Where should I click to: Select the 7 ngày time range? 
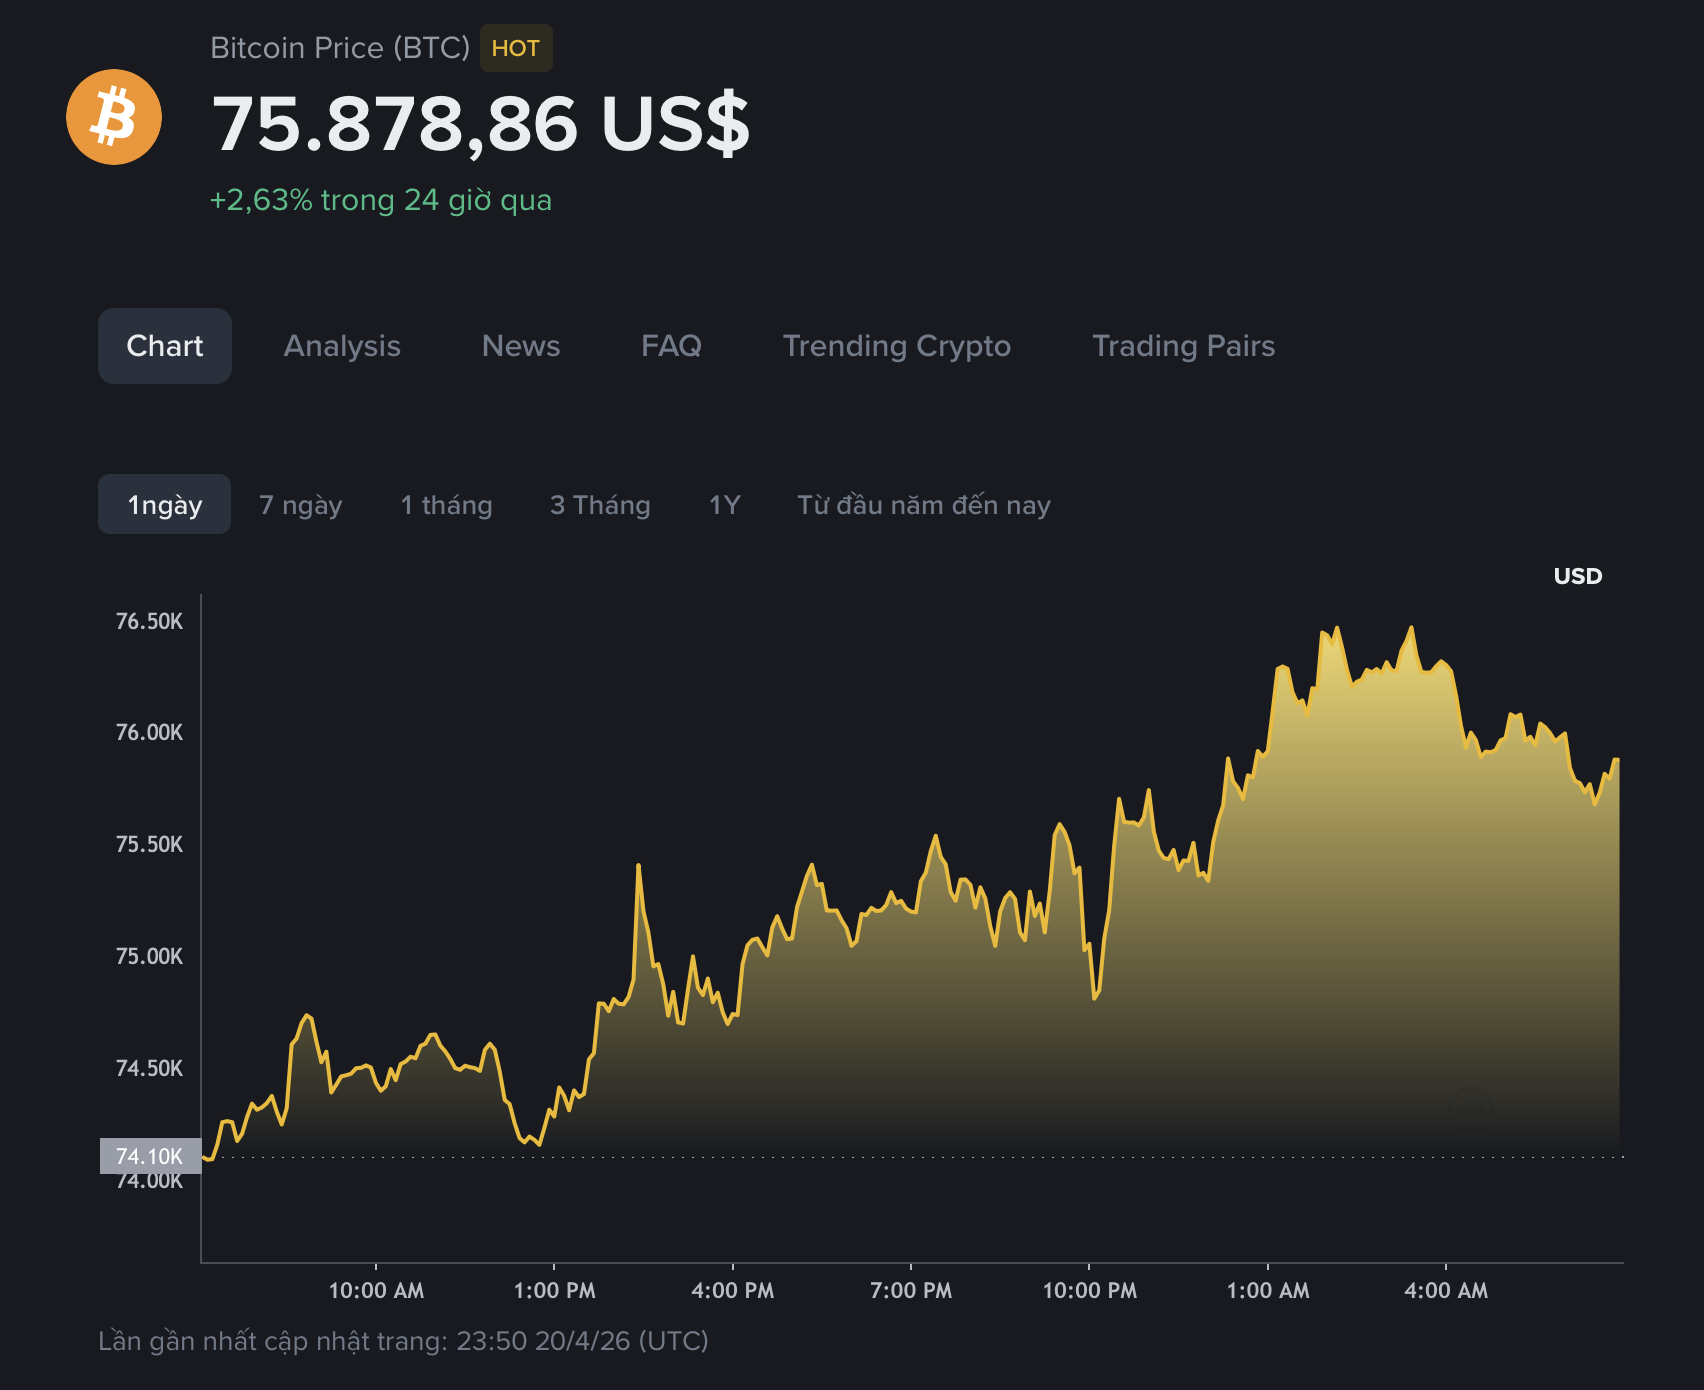[x=300, y=505]
